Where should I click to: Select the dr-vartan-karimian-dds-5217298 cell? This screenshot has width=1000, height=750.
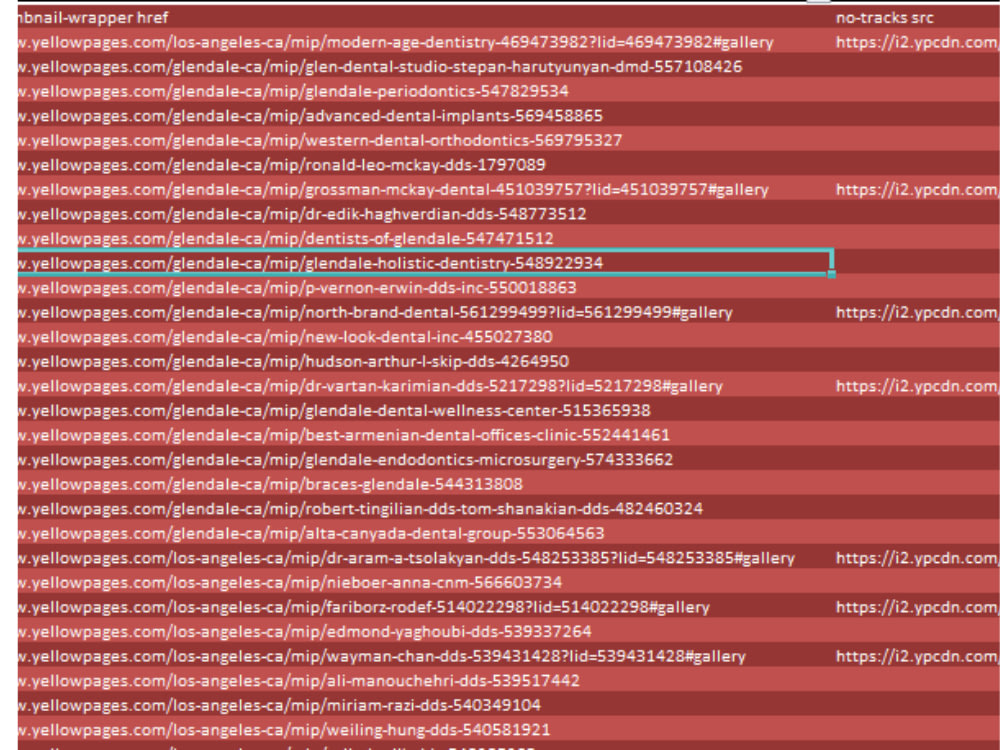tap(425, 386)
